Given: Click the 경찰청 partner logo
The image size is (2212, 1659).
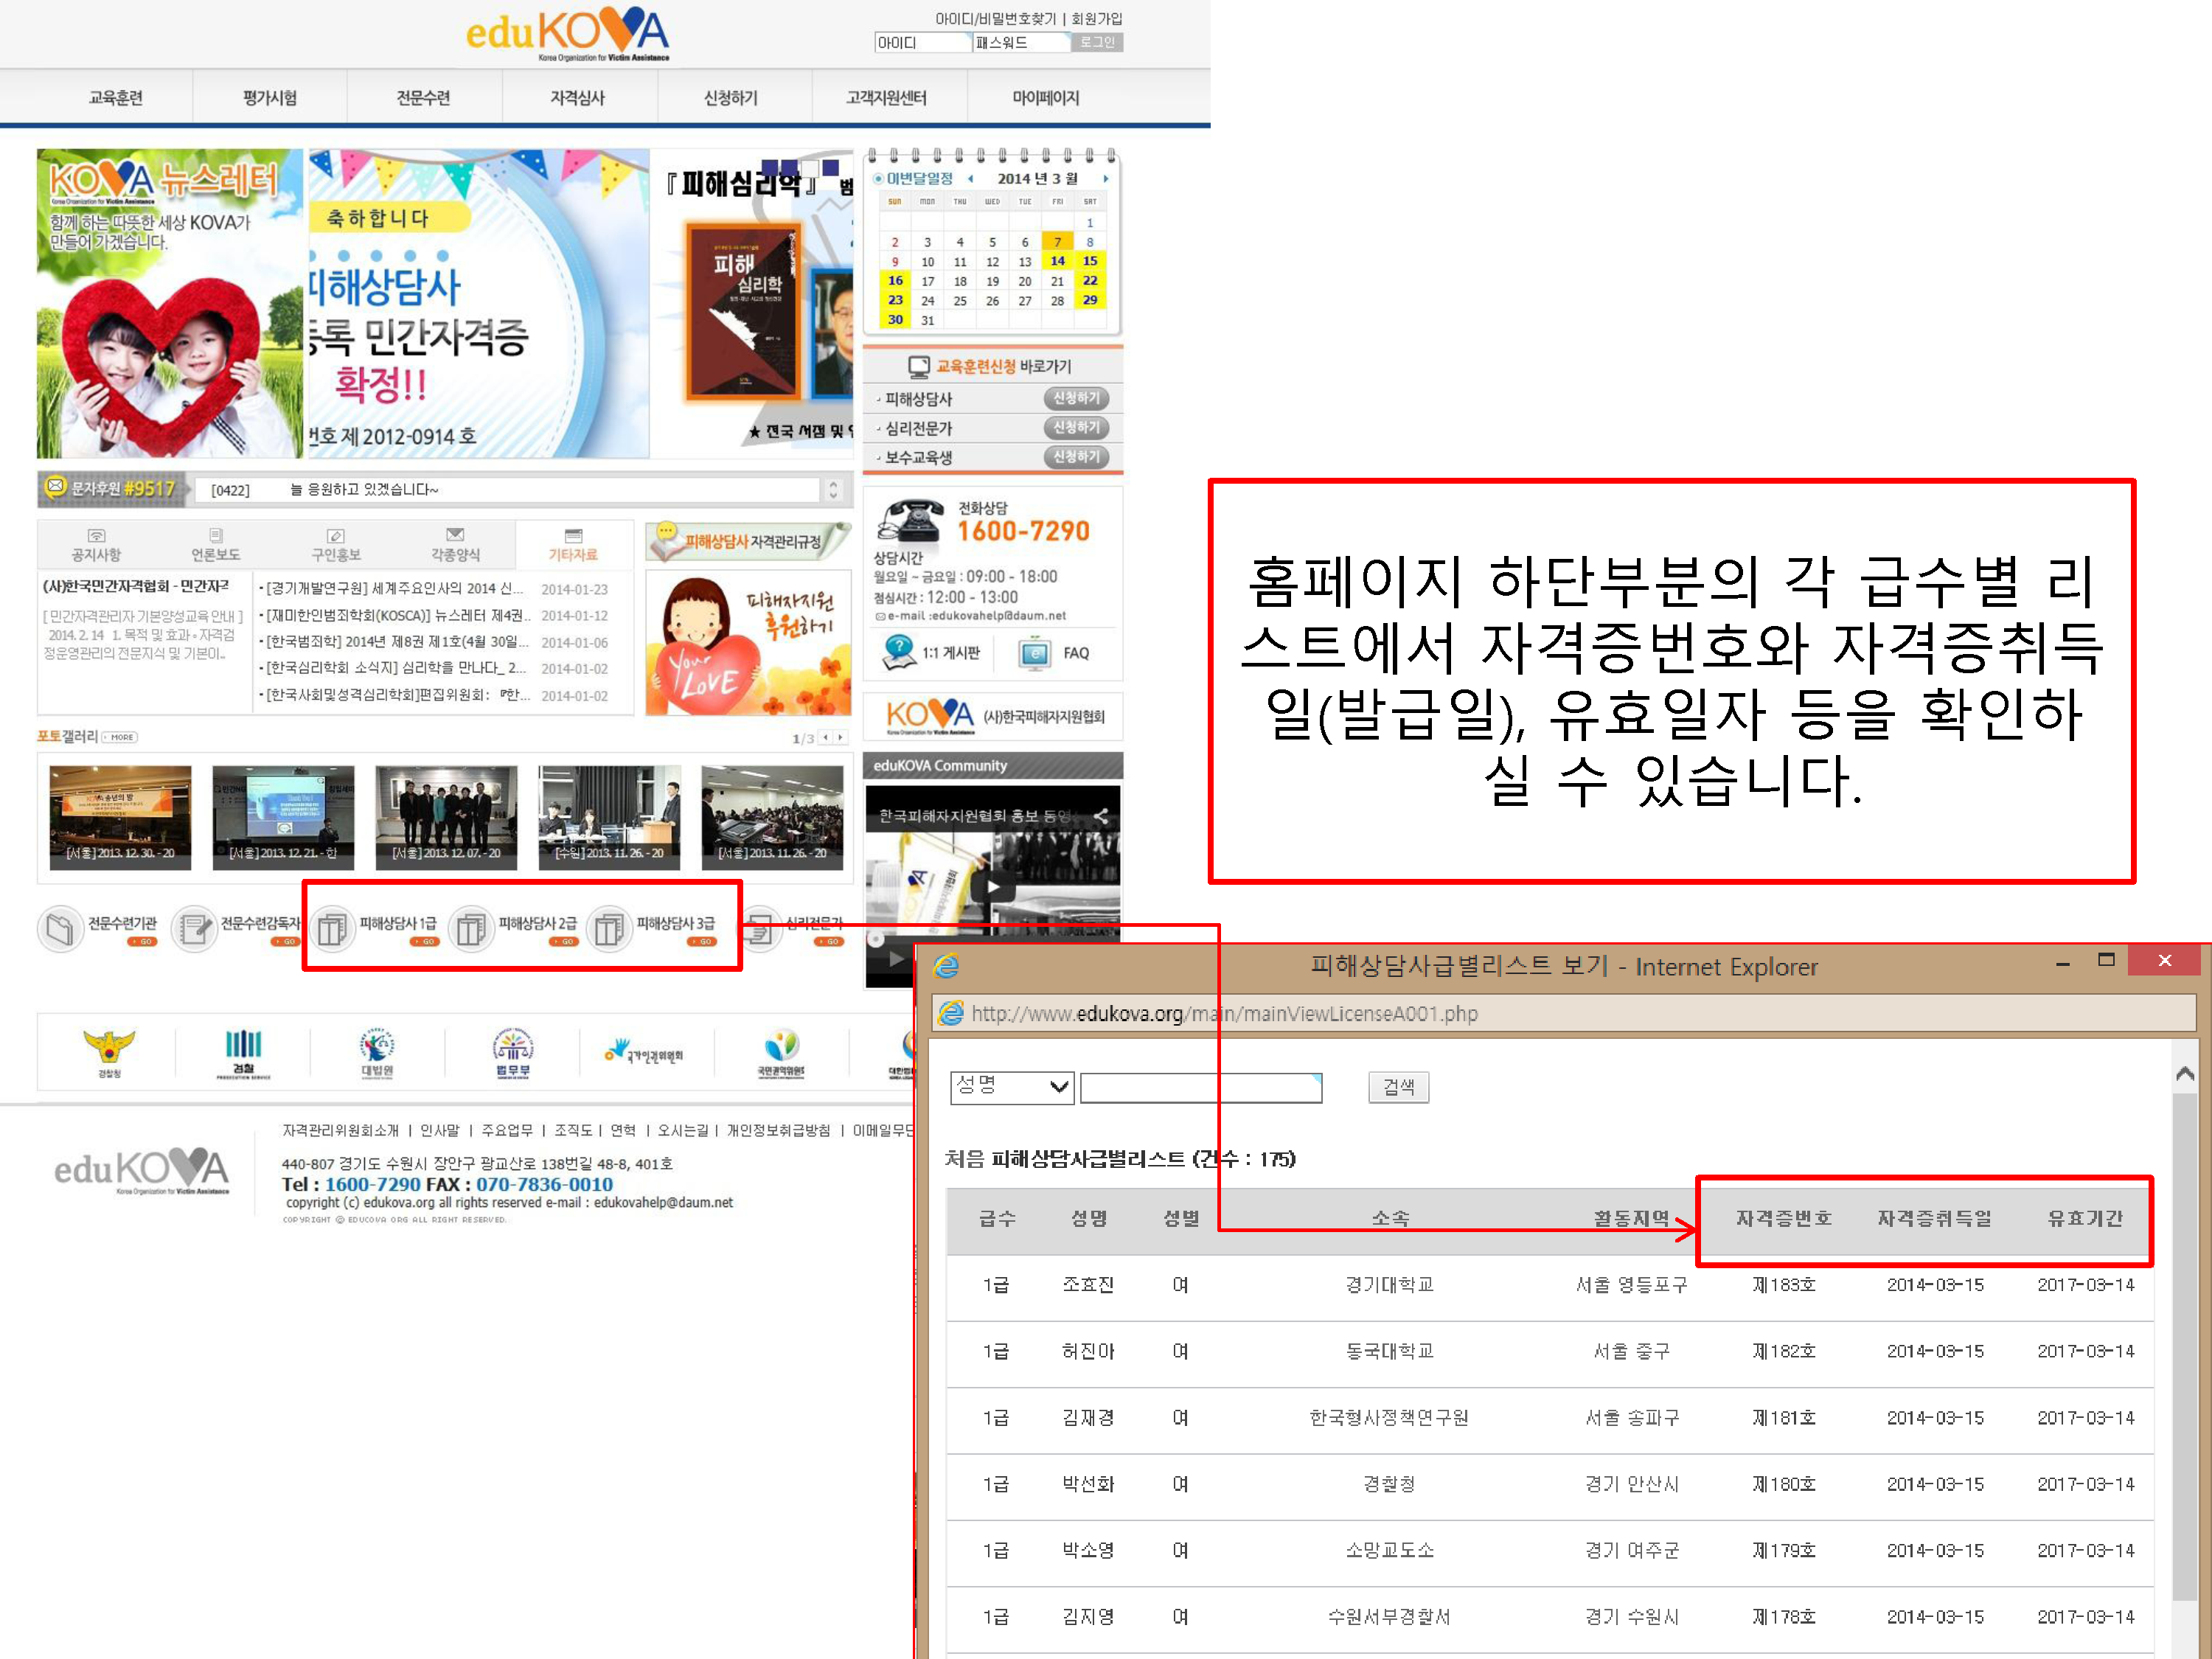Looking at the screenshot, I should tap(109, 1053).
